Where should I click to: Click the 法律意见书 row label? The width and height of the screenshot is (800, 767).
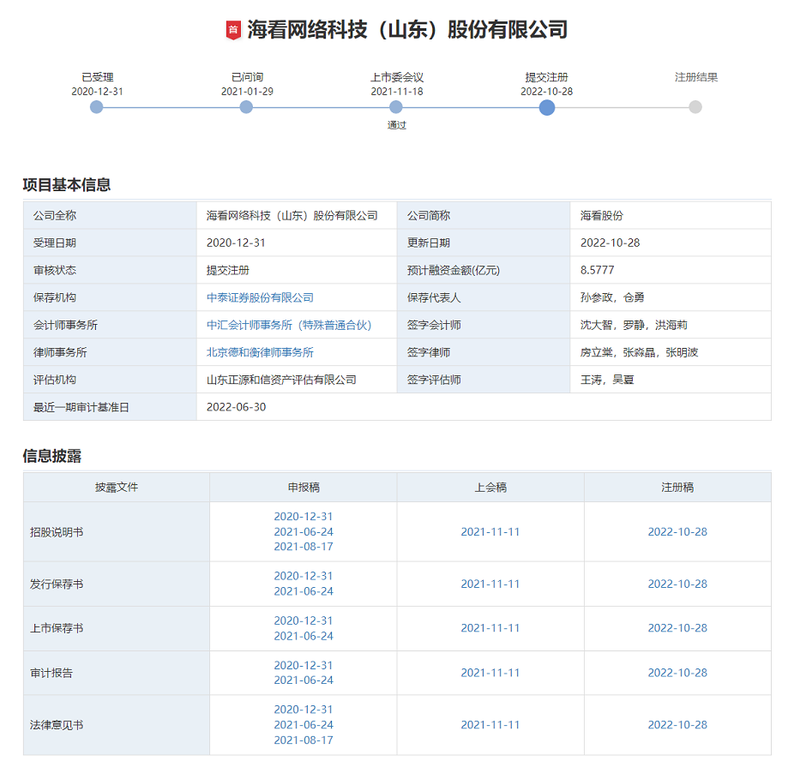pos(57,725)
